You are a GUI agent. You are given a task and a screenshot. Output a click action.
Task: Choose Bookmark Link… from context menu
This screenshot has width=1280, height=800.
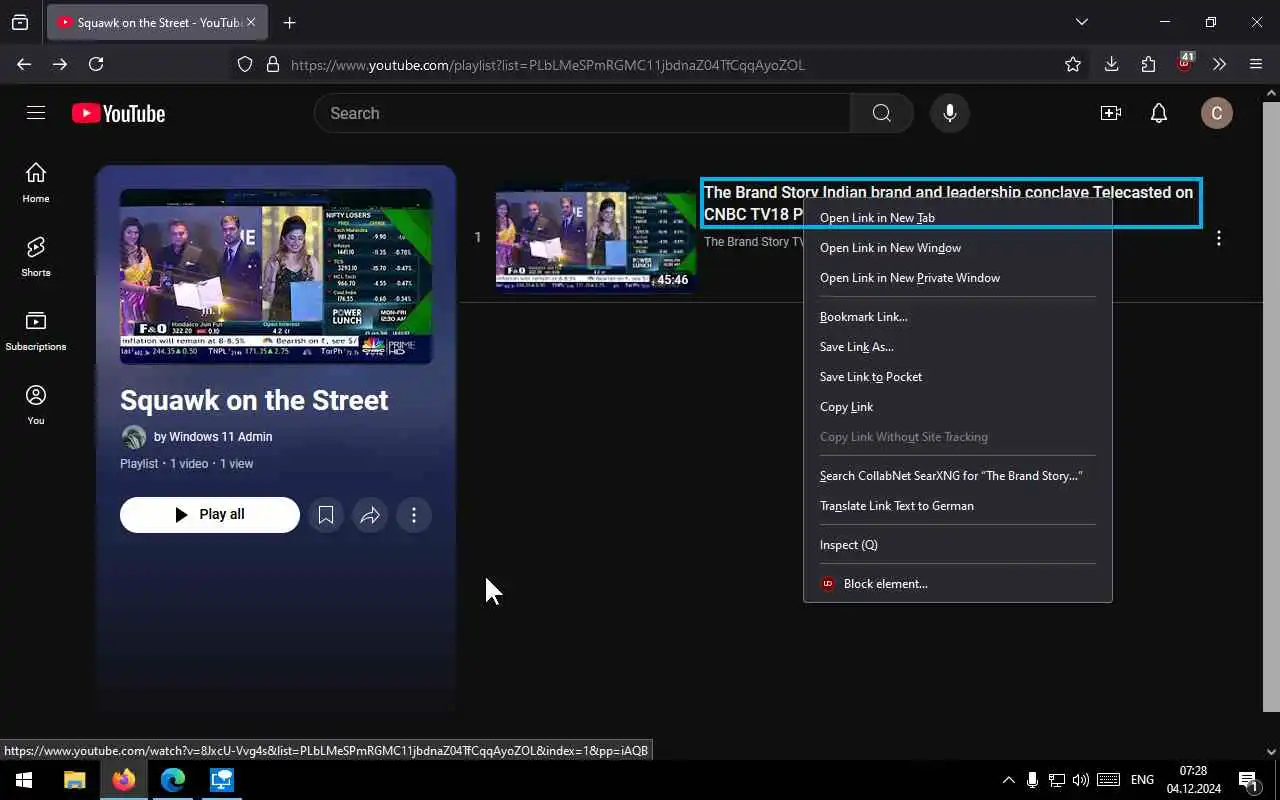coord(958,317)
